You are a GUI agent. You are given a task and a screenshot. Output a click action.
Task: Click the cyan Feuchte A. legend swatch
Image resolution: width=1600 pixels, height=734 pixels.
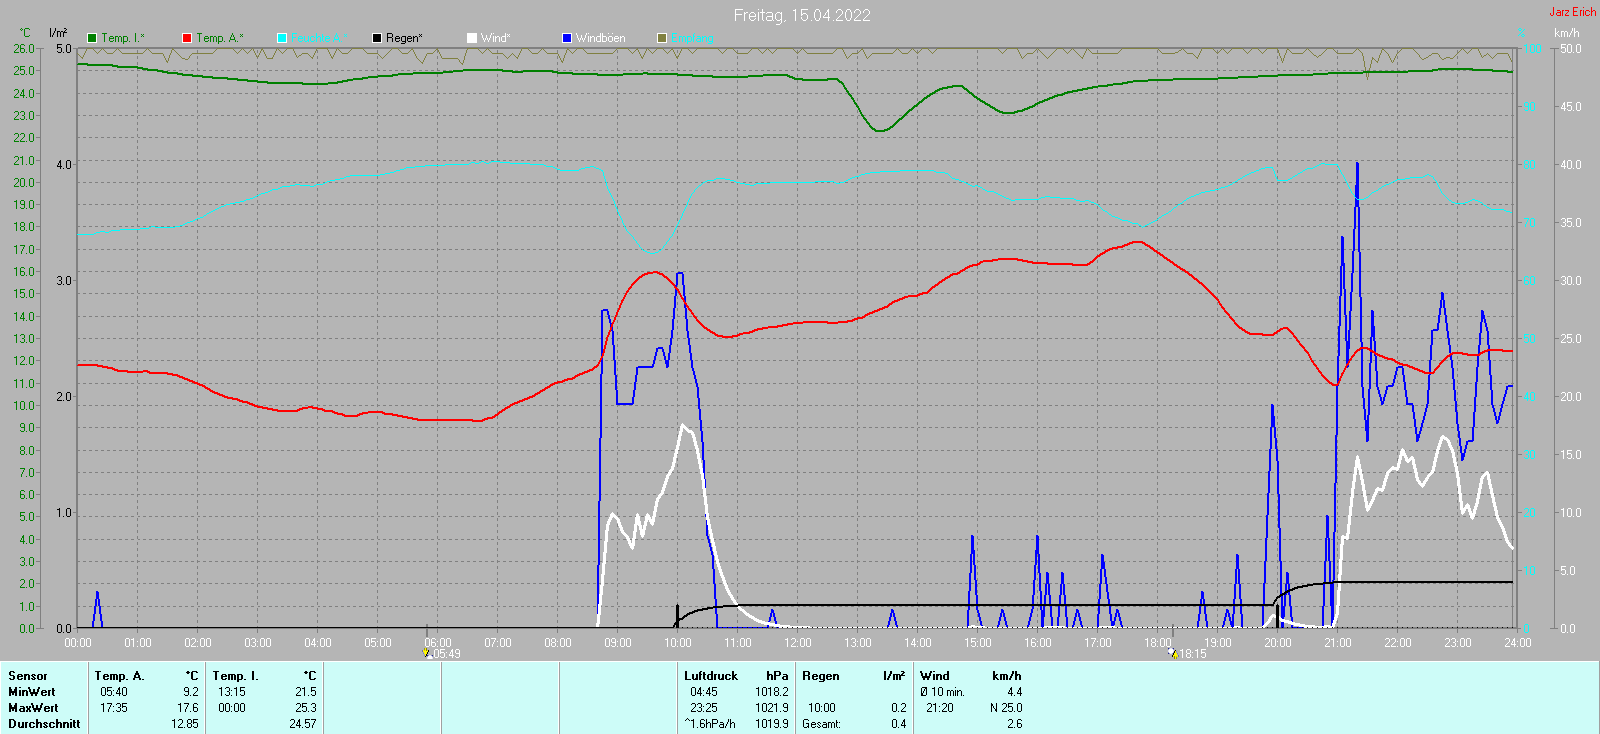(x=282, y=38)
